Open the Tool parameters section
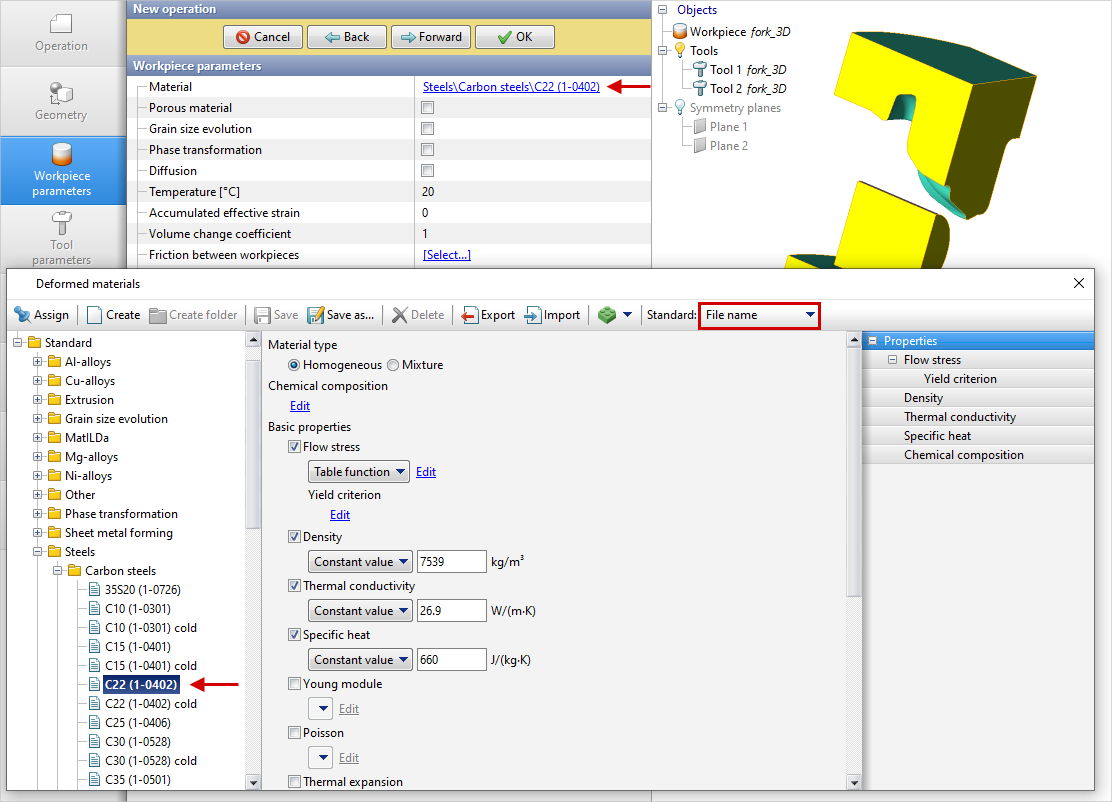Image resolution: width=1112 pixels, height=802 pixels. (x=62, y=237)
